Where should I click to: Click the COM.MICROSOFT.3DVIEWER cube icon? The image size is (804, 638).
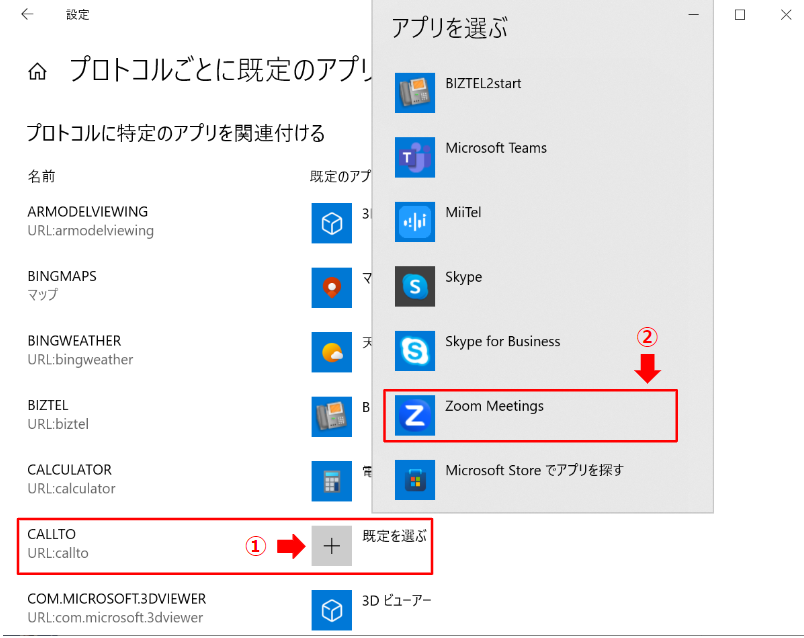332,610
